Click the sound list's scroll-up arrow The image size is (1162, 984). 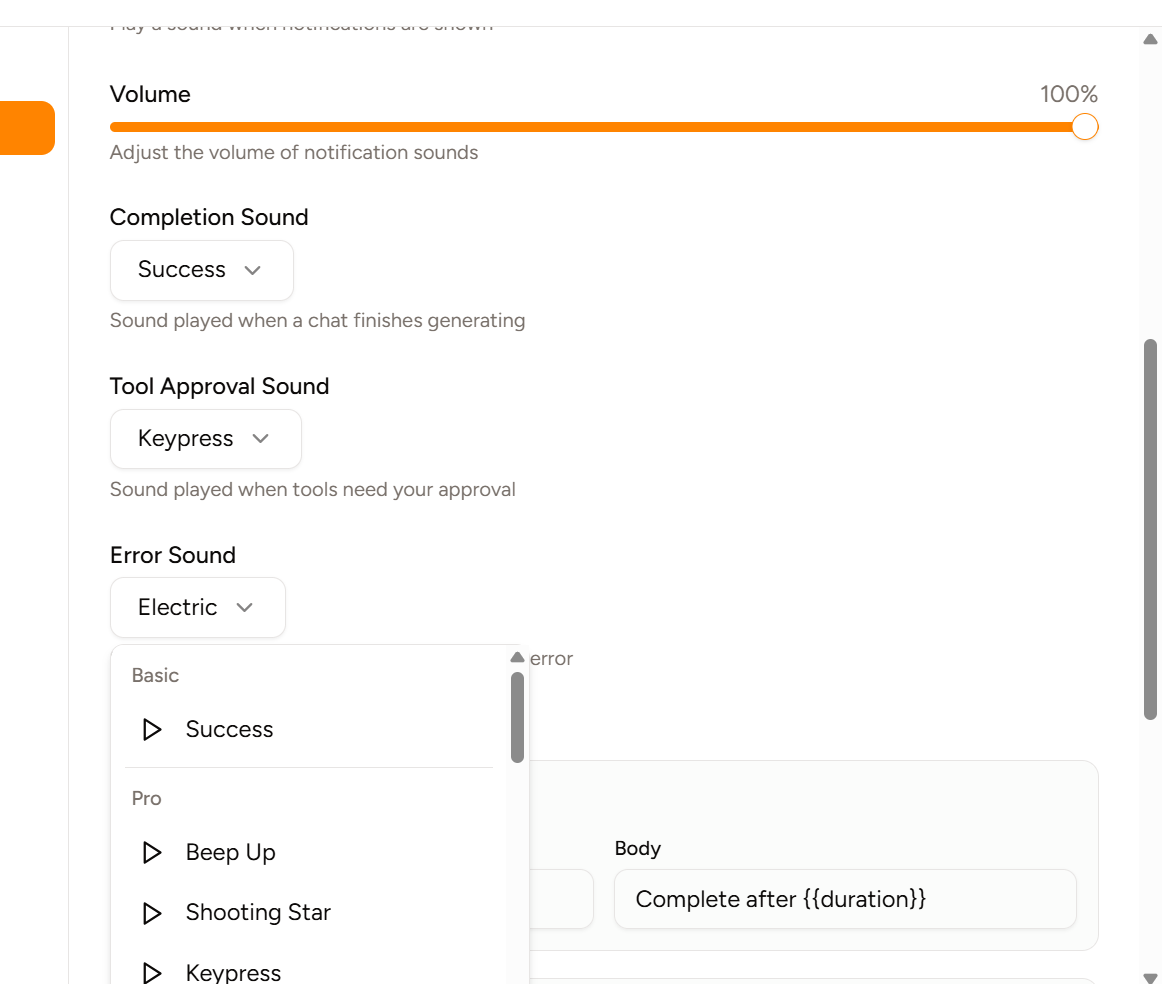coord(517,657)
